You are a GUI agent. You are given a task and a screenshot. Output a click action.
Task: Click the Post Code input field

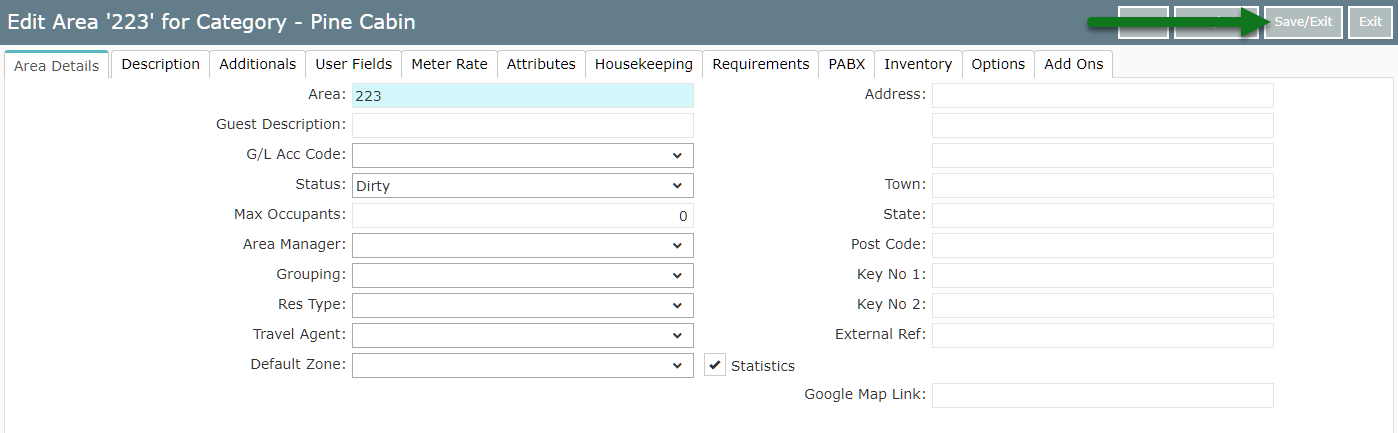click(x=1102, y=245)
